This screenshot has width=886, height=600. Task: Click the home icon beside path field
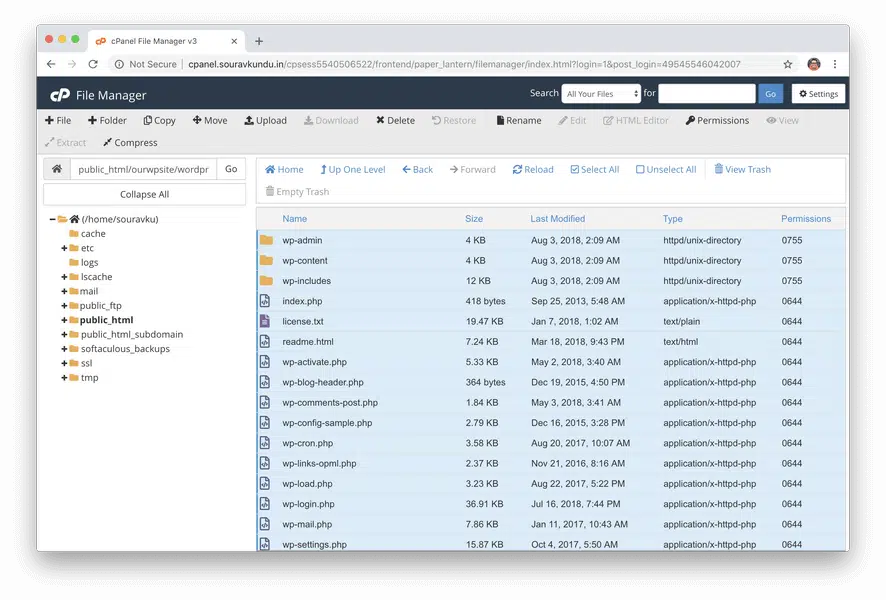coord(57,169)
